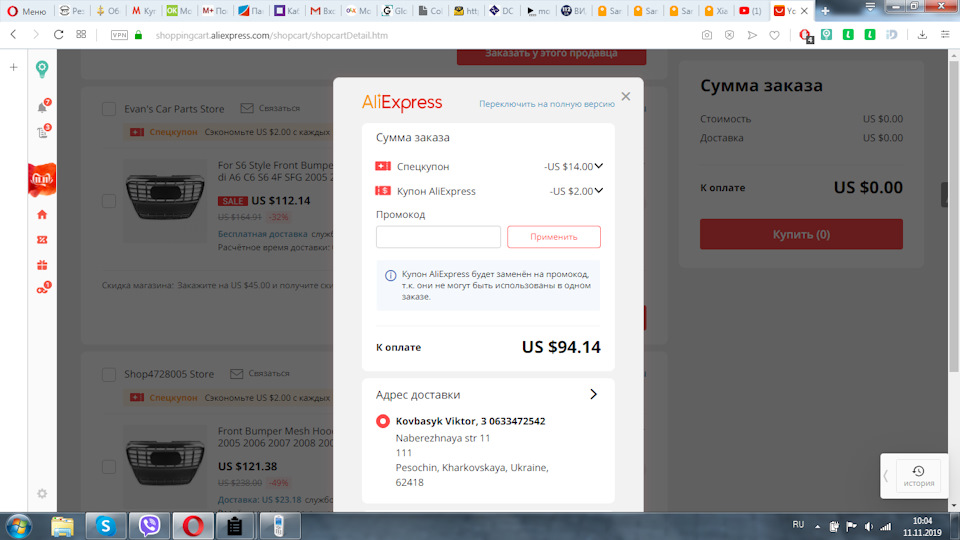
Task: Open the история history panel button
Action: (918, 476)
